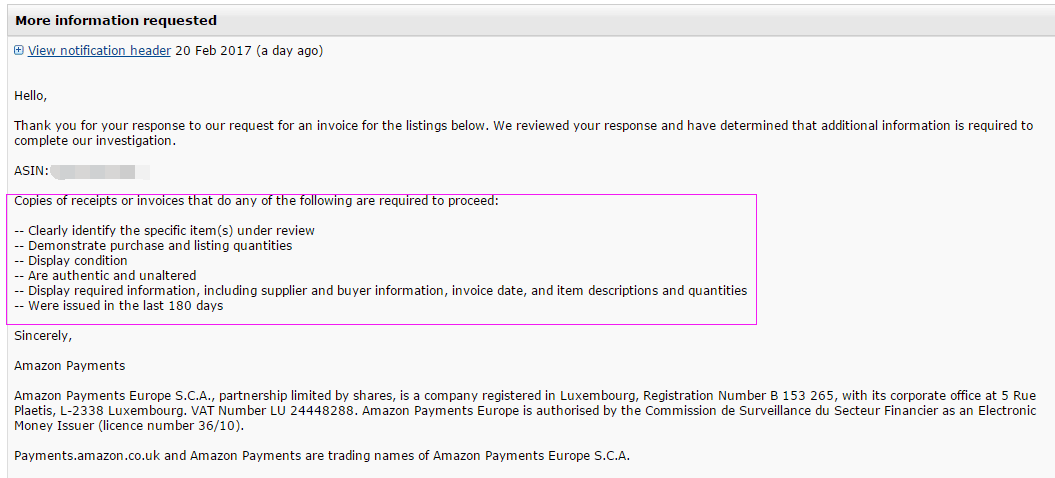
Task: Click the Display condition bullet
Action: (71, 261)
